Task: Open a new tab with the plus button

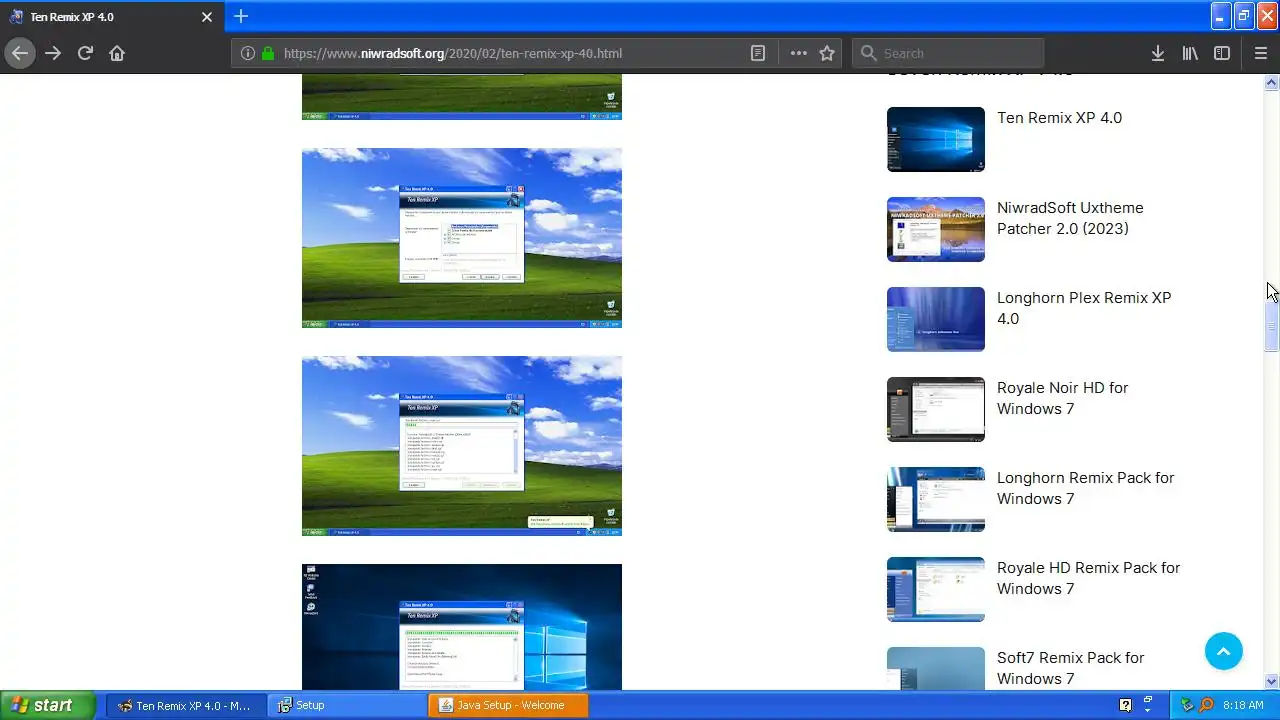Action: [241, 17]
